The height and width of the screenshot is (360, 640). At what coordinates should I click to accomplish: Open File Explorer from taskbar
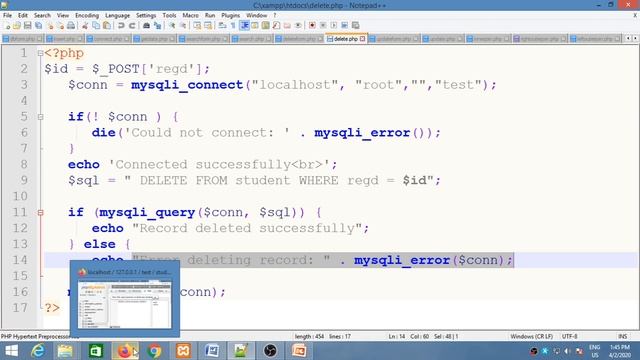[65, 351]
